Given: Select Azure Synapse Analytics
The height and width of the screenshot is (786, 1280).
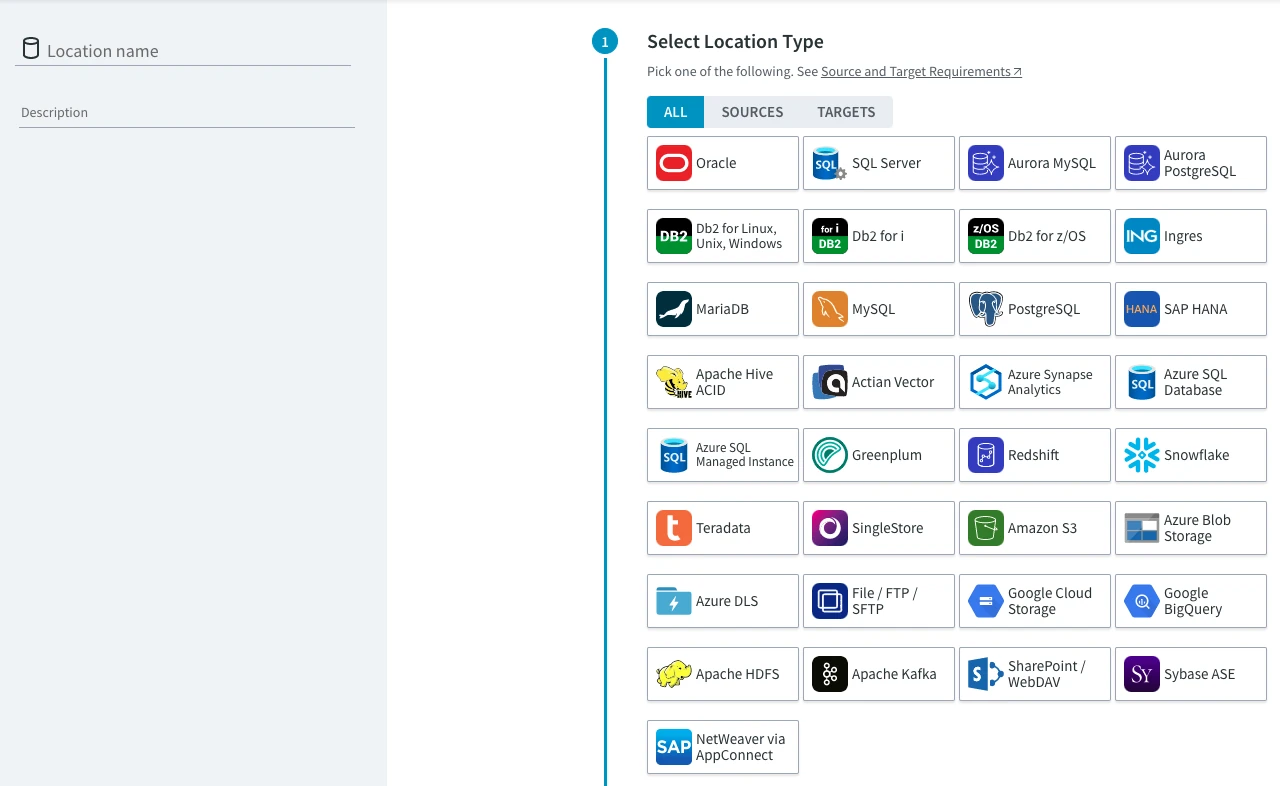Looking at the screenshot, I should [x=1034, y=382].
